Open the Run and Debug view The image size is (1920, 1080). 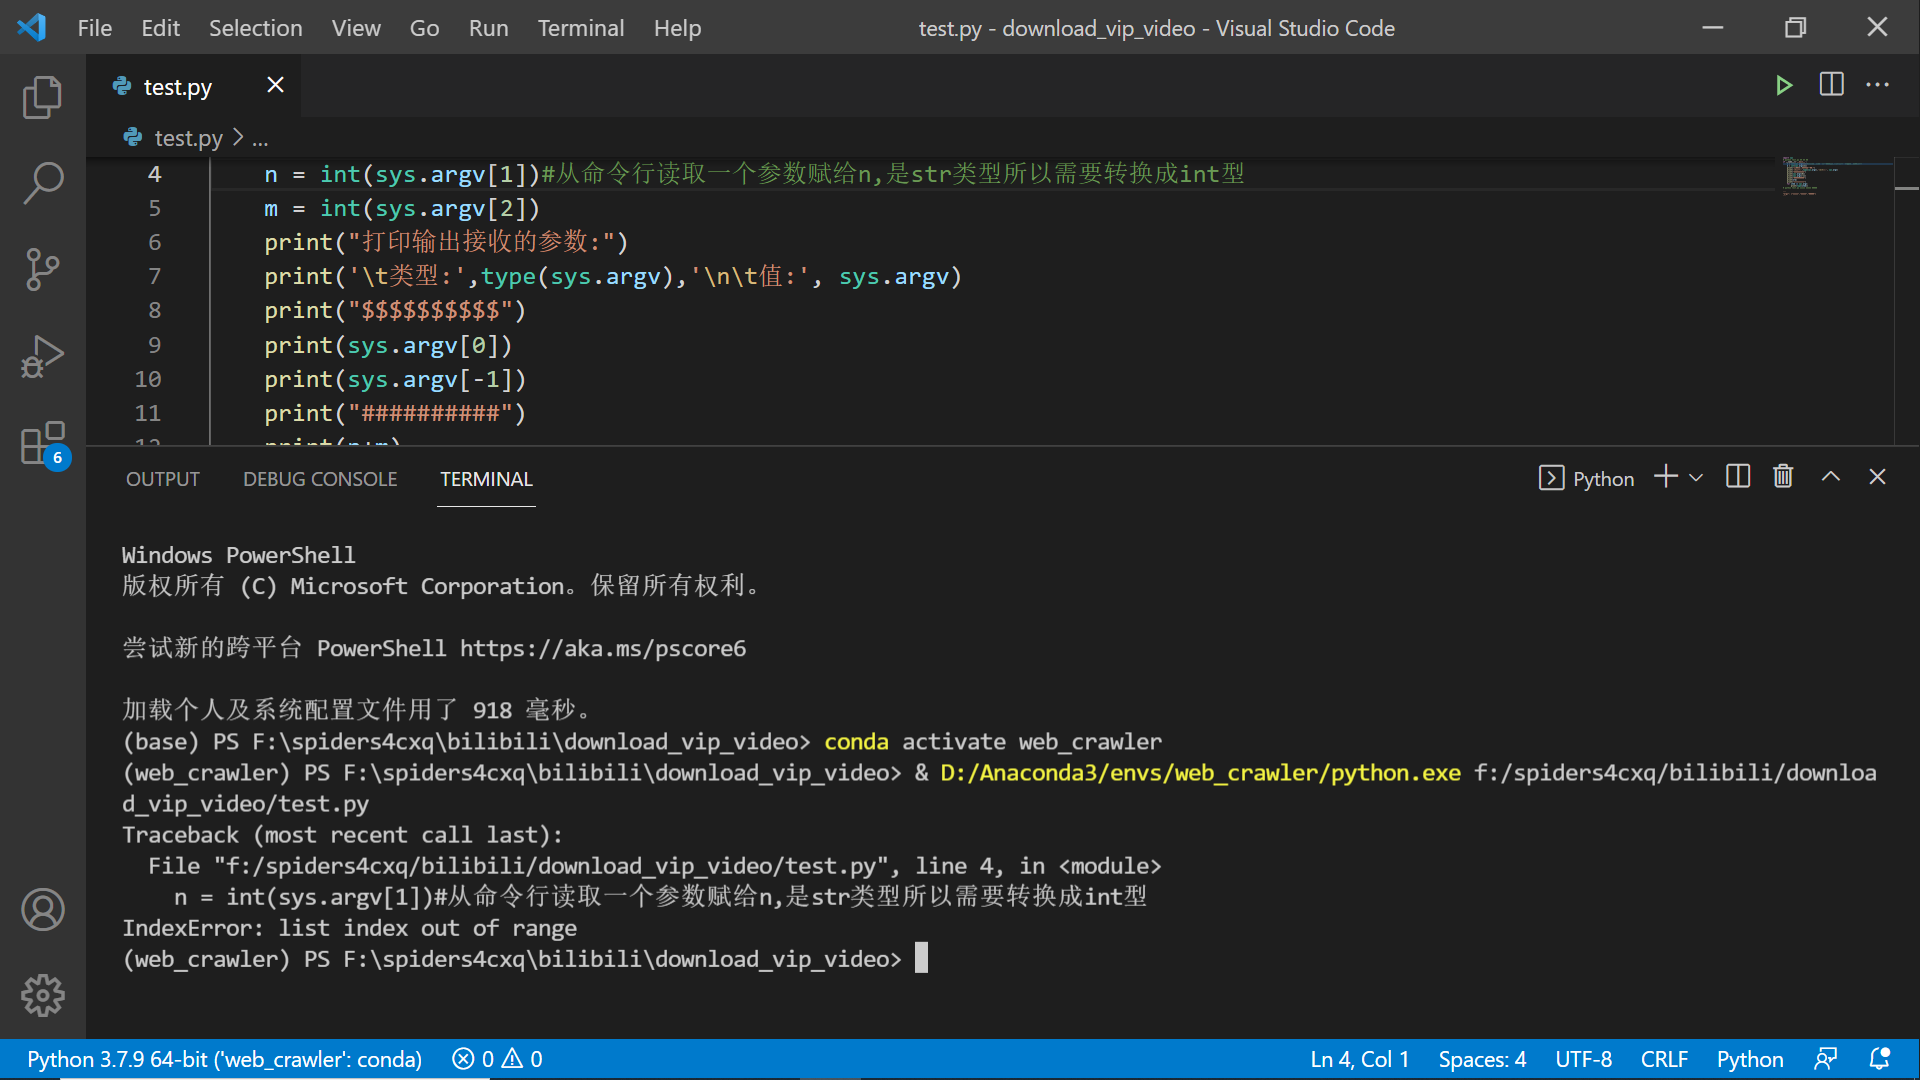pyautogui.click(x=43, y=356)
